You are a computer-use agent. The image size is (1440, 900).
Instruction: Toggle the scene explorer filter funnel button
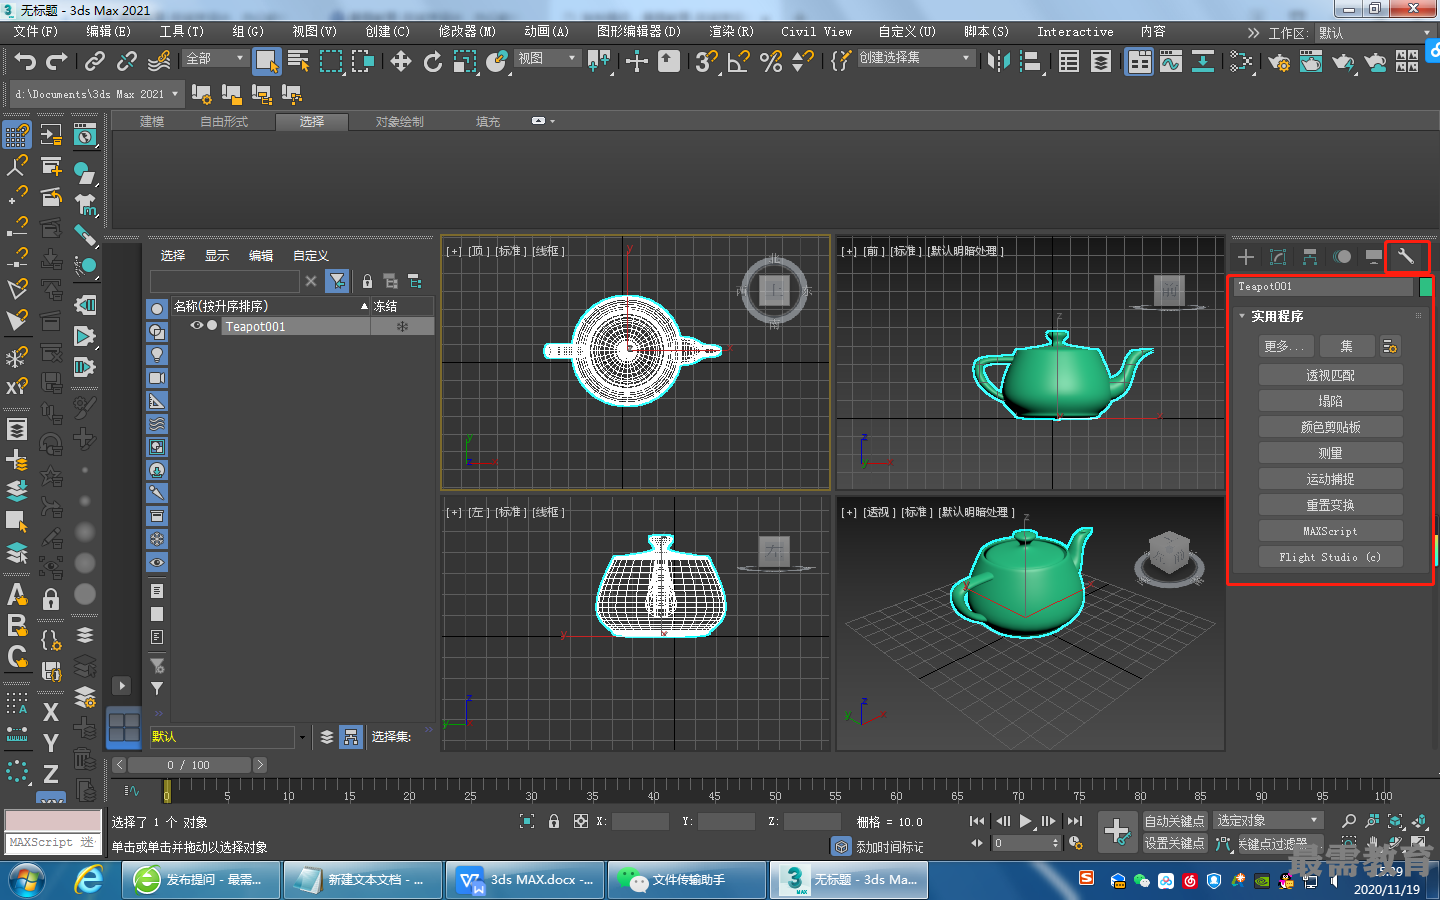(337, 281)
